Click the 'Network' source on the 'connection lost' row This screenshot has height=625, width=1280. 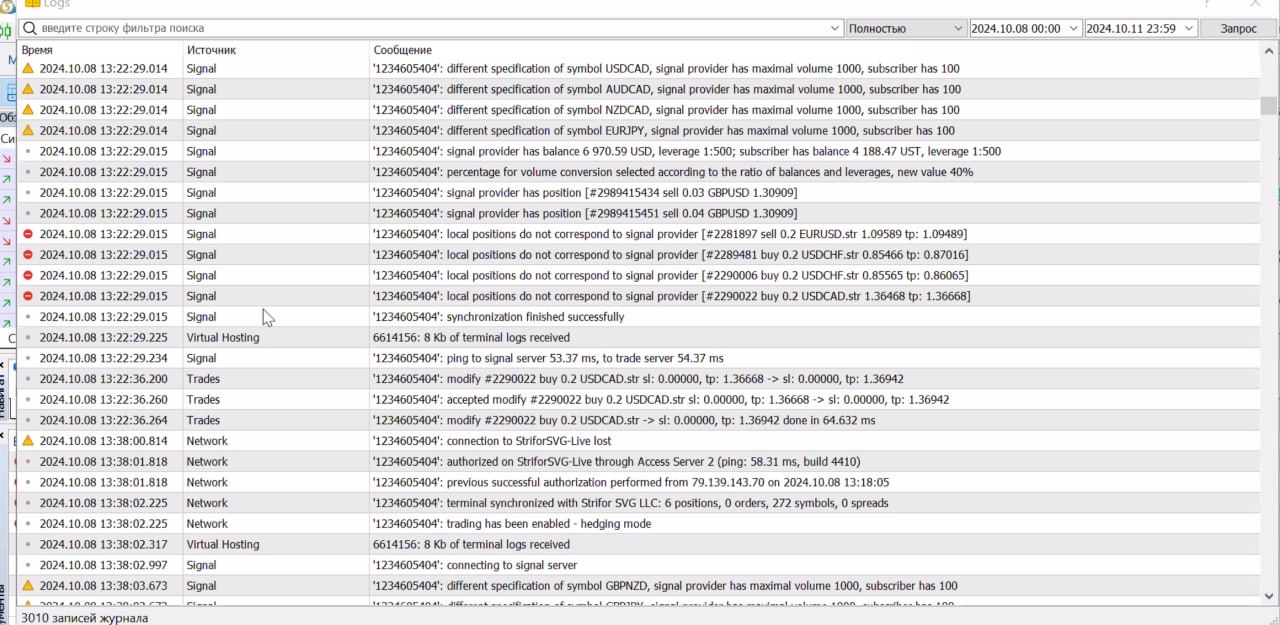point(207,441)
